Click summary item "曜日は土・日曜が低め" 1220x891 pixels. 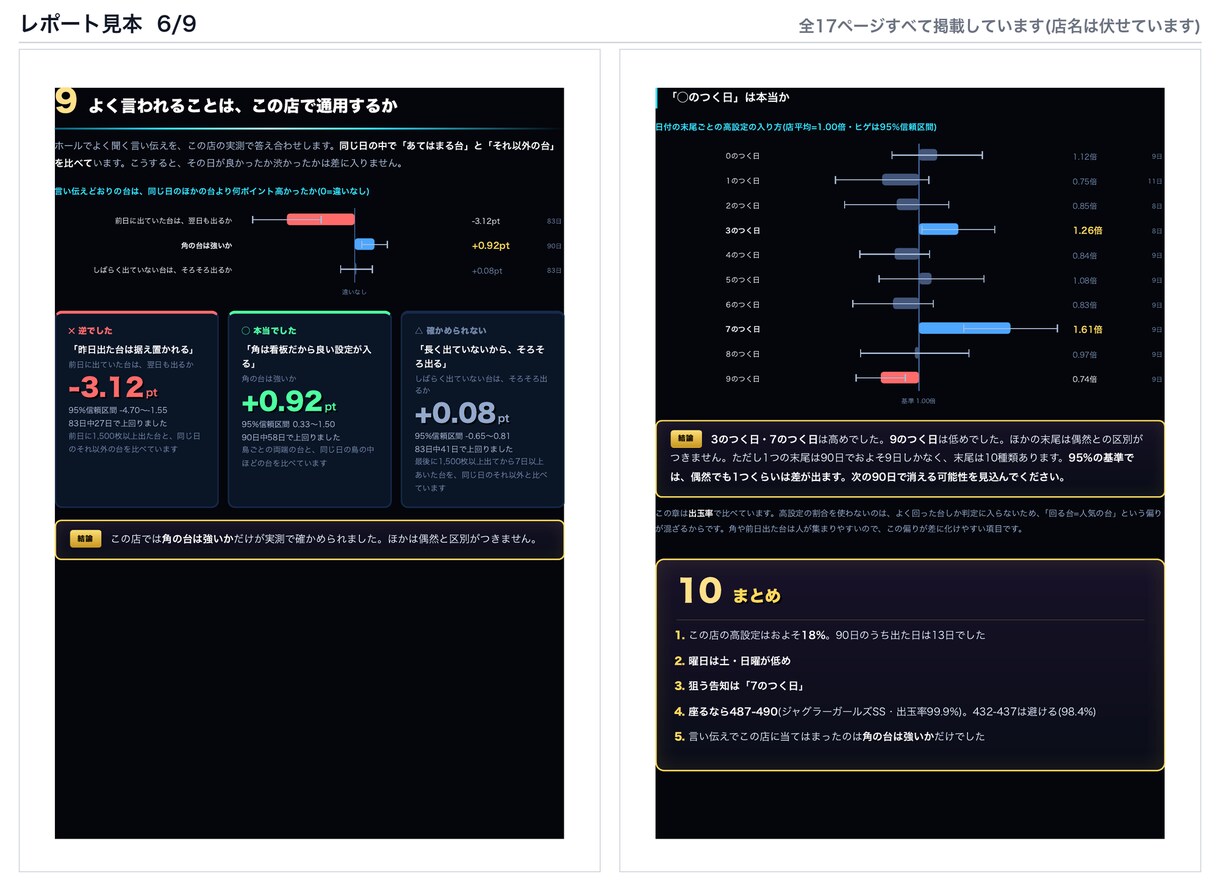[733, 661]
